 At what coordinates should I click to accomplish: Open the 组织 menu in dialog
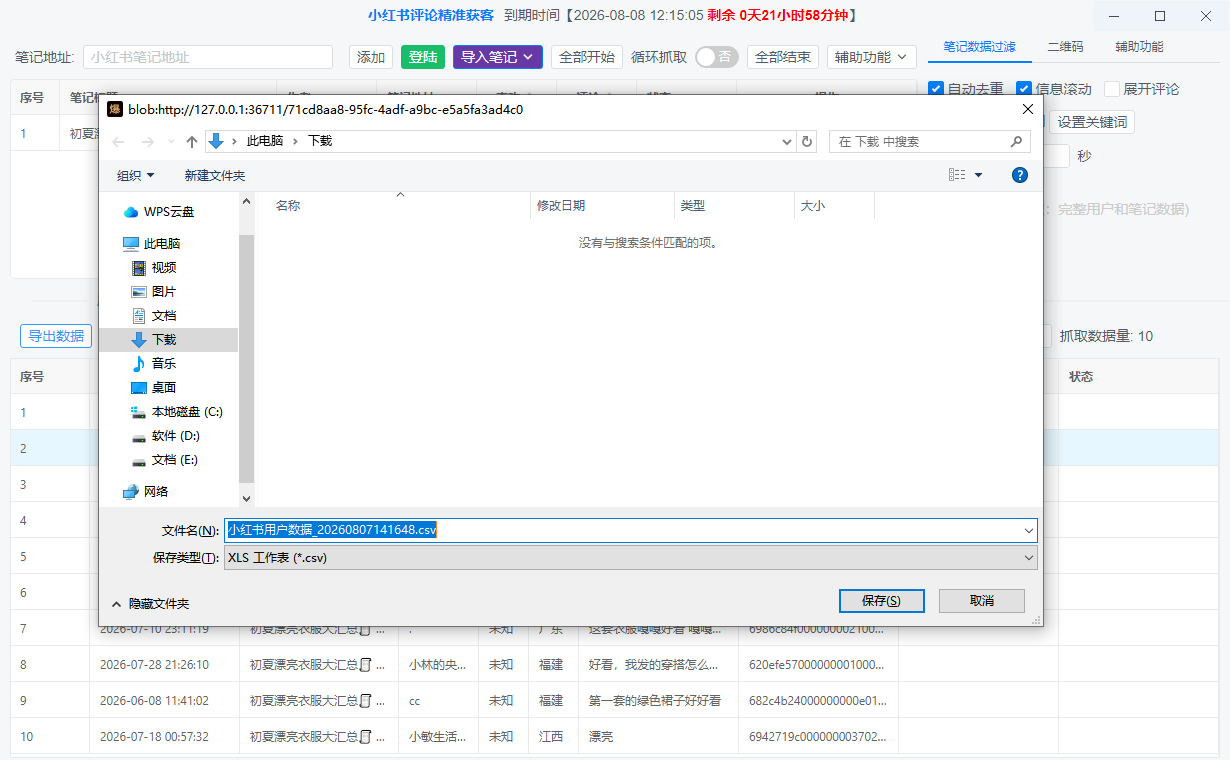point(136,175)
